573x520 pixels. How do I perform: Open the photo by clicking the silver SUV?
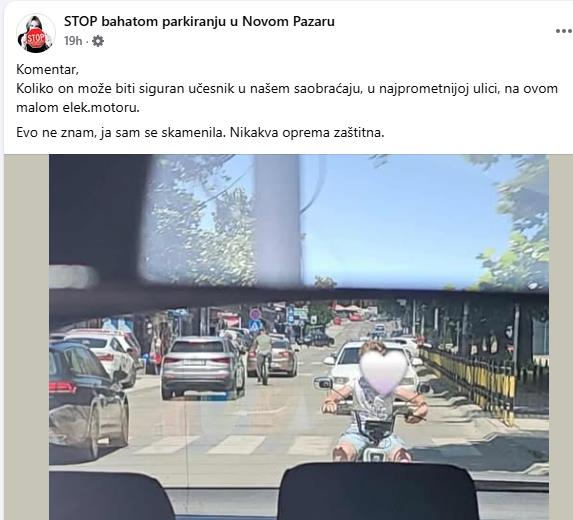click(203, 367)
